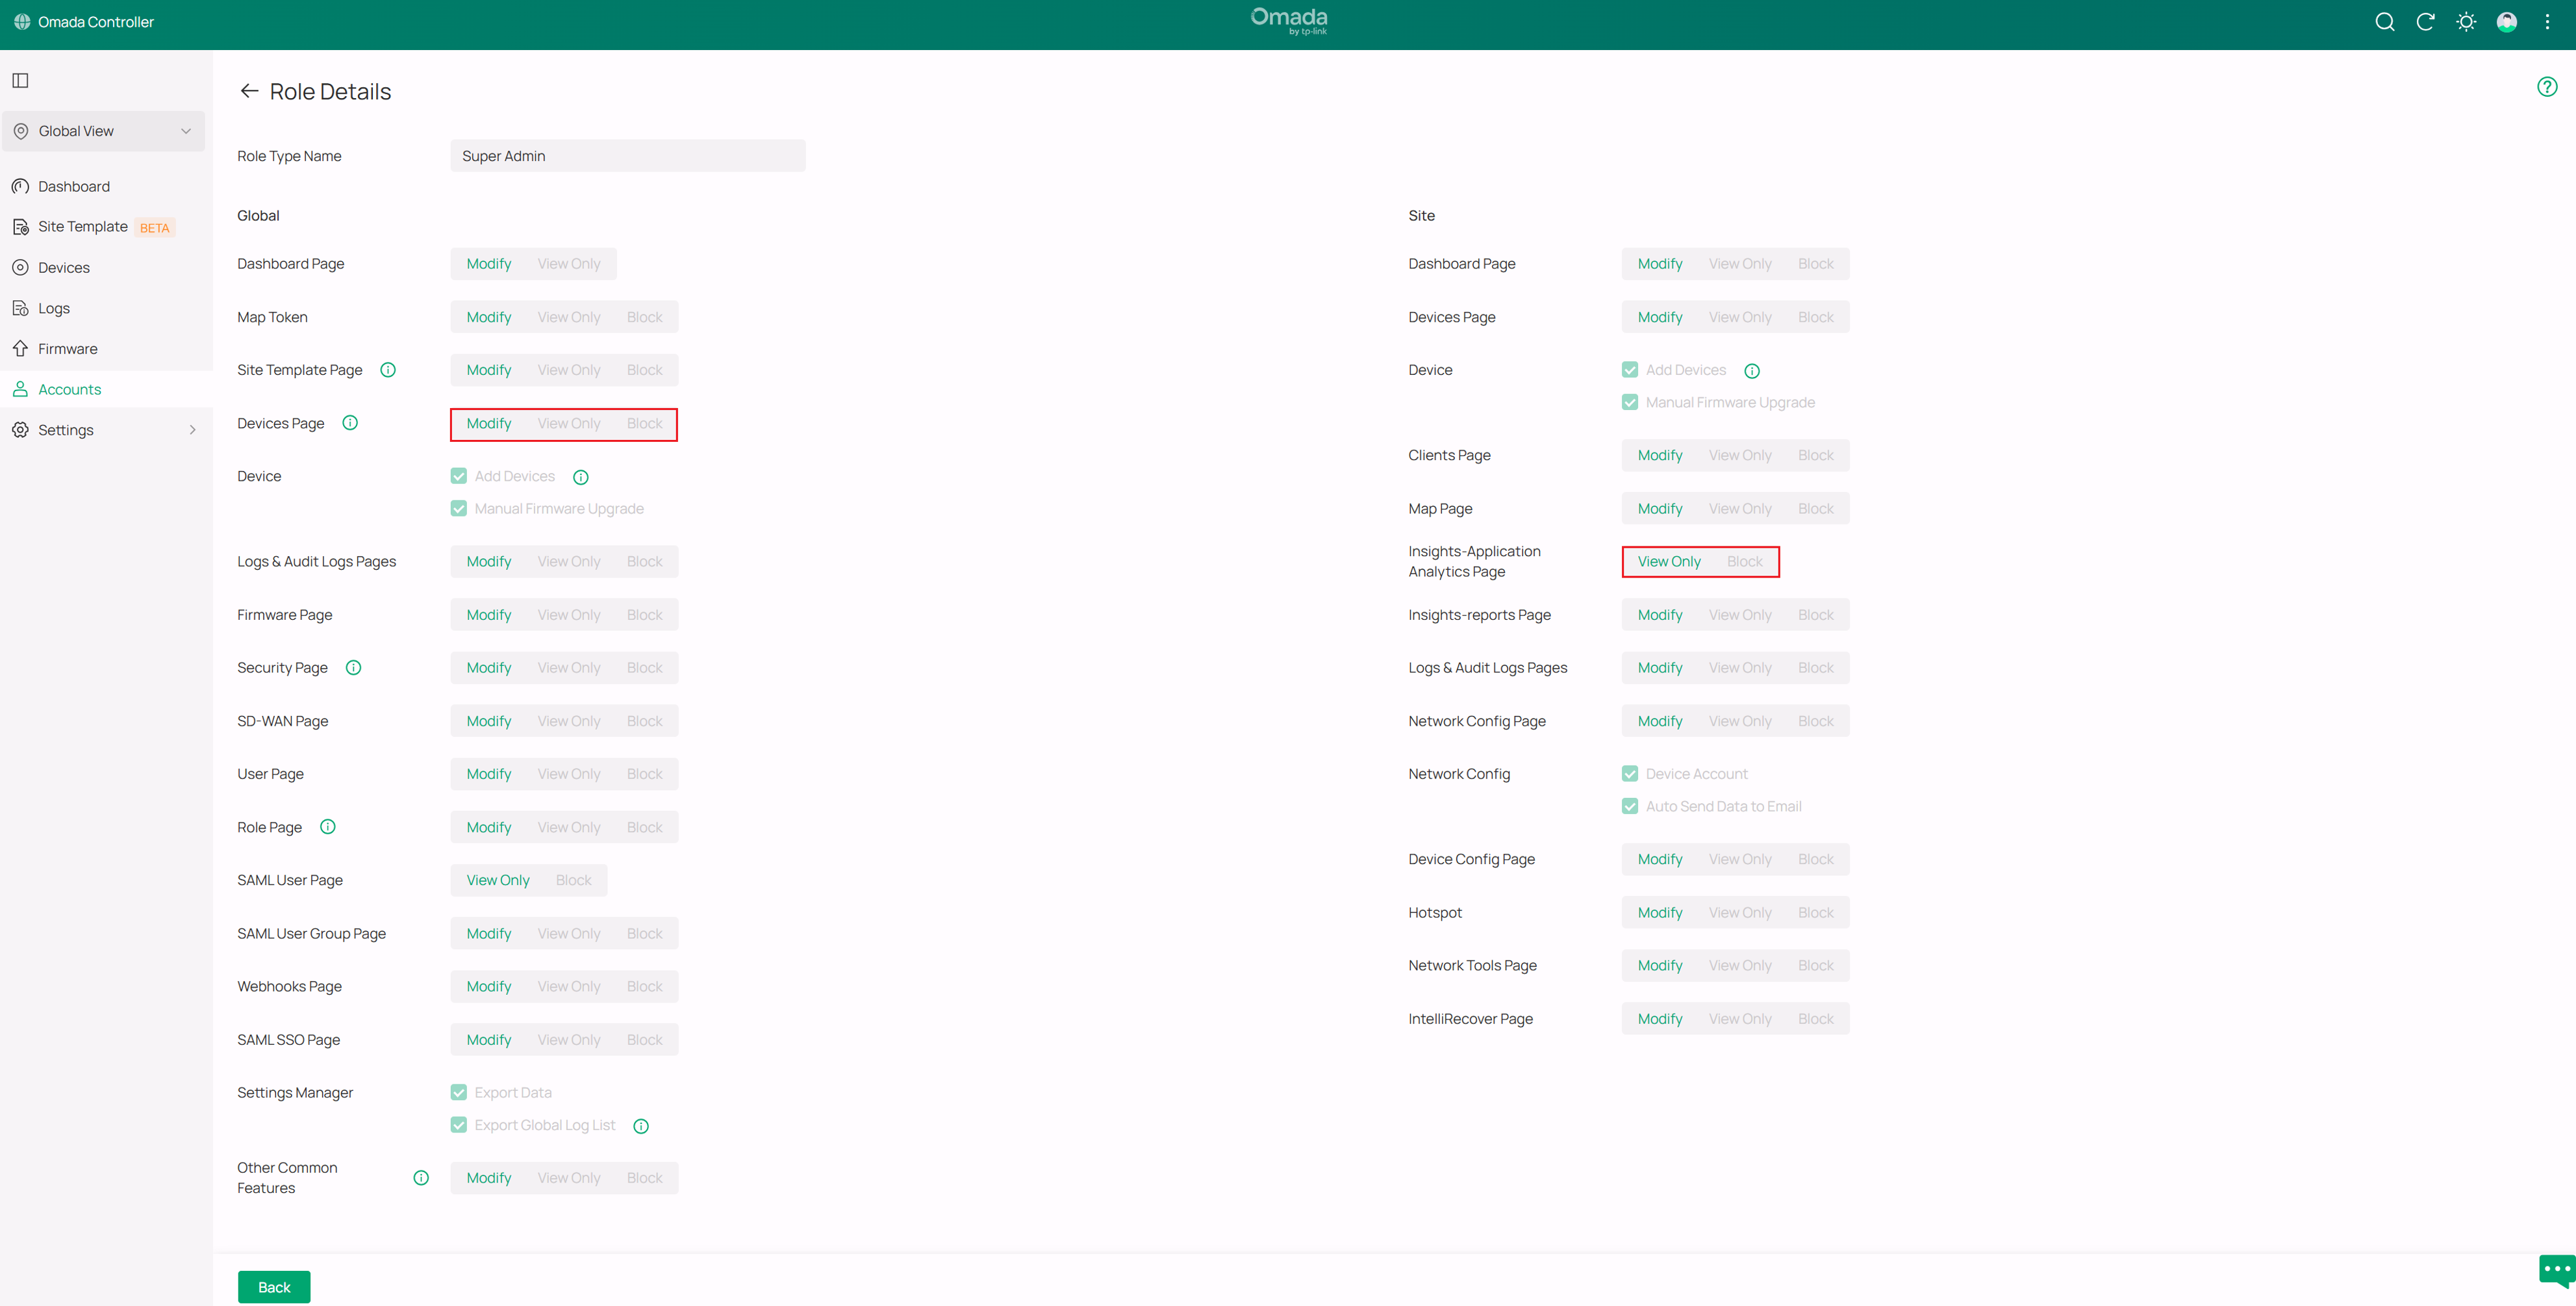Viewport: 2576px width, 1306px height.
Task: Toggle Global Add Devices checkbox
Action: pos(459,476)
